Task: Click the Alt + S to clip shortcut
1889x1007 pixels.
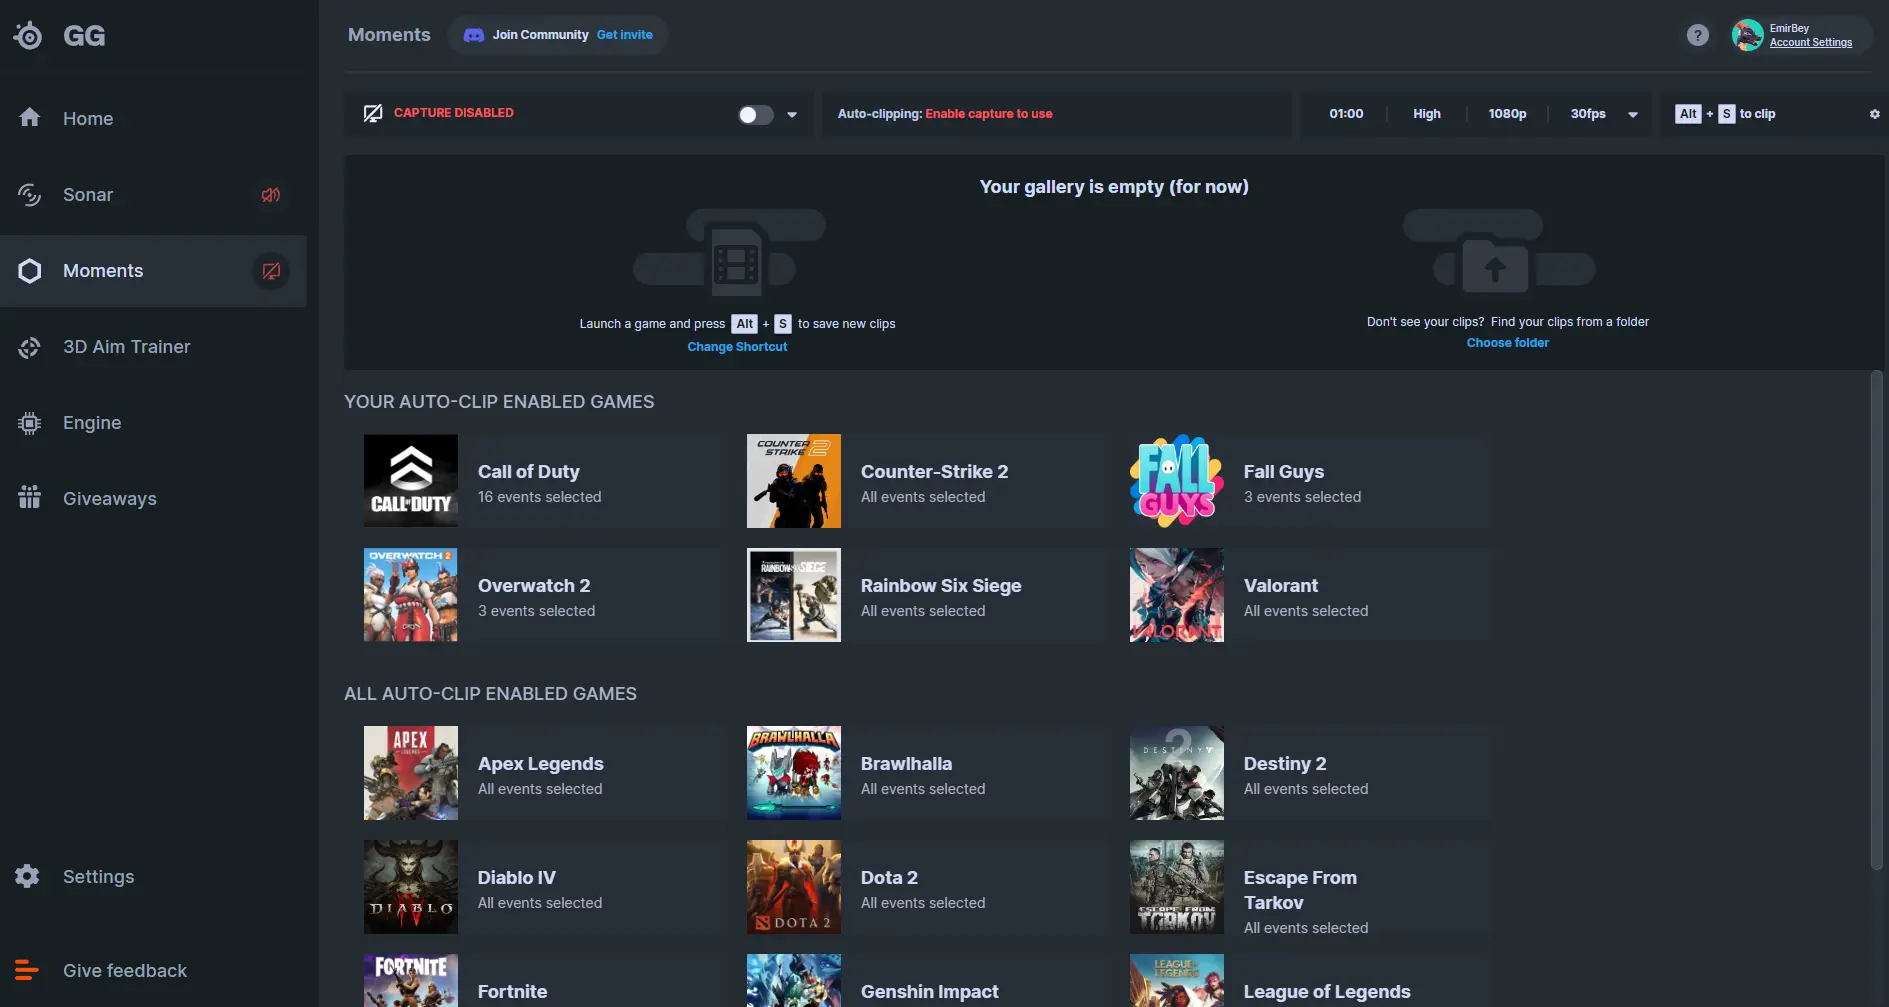Action: coord(1725,114)
